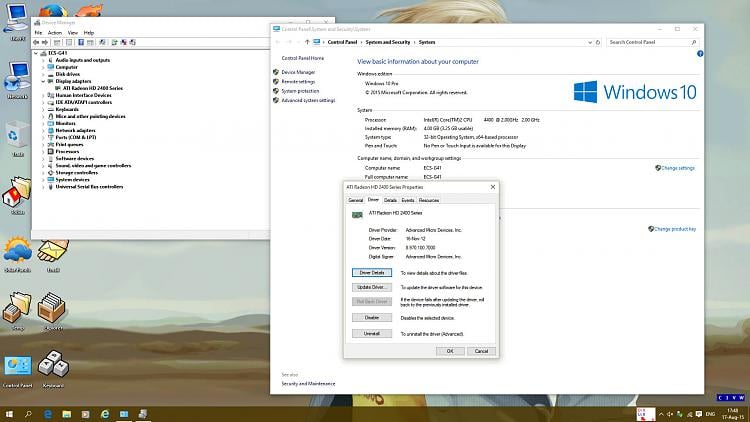Switch to Events tab in Properties dialog
Image resolution: width=750 pixels, height=422 pixels.
408,200
